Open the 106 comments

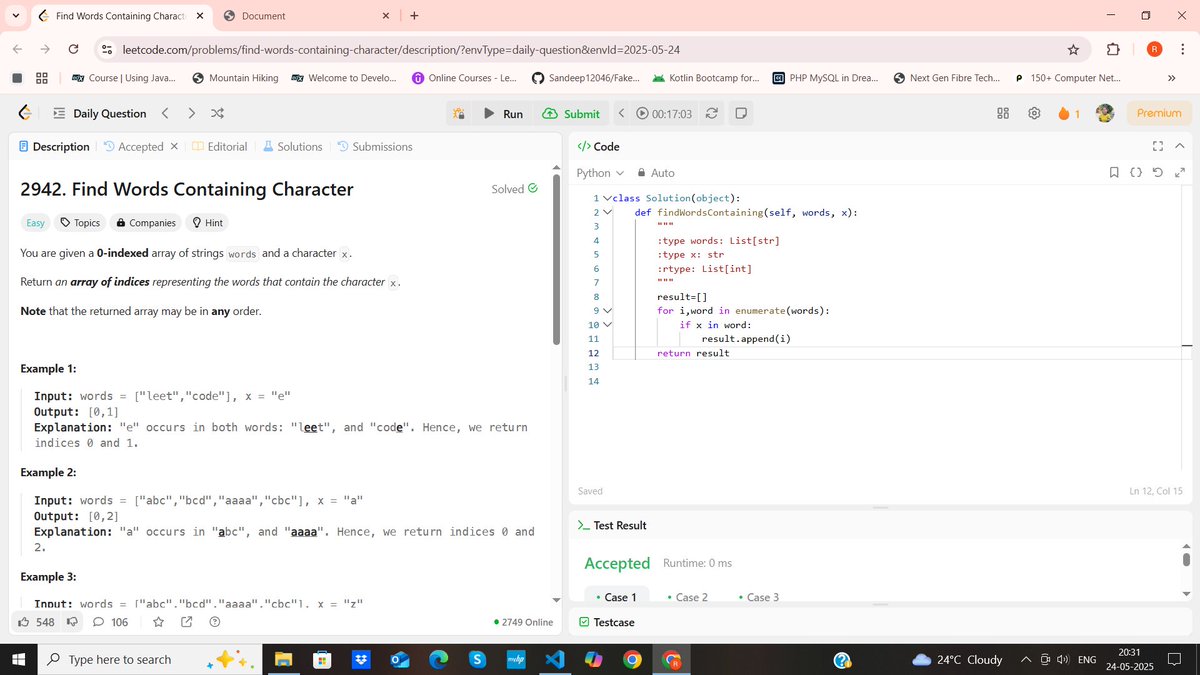tap(111, 622)
